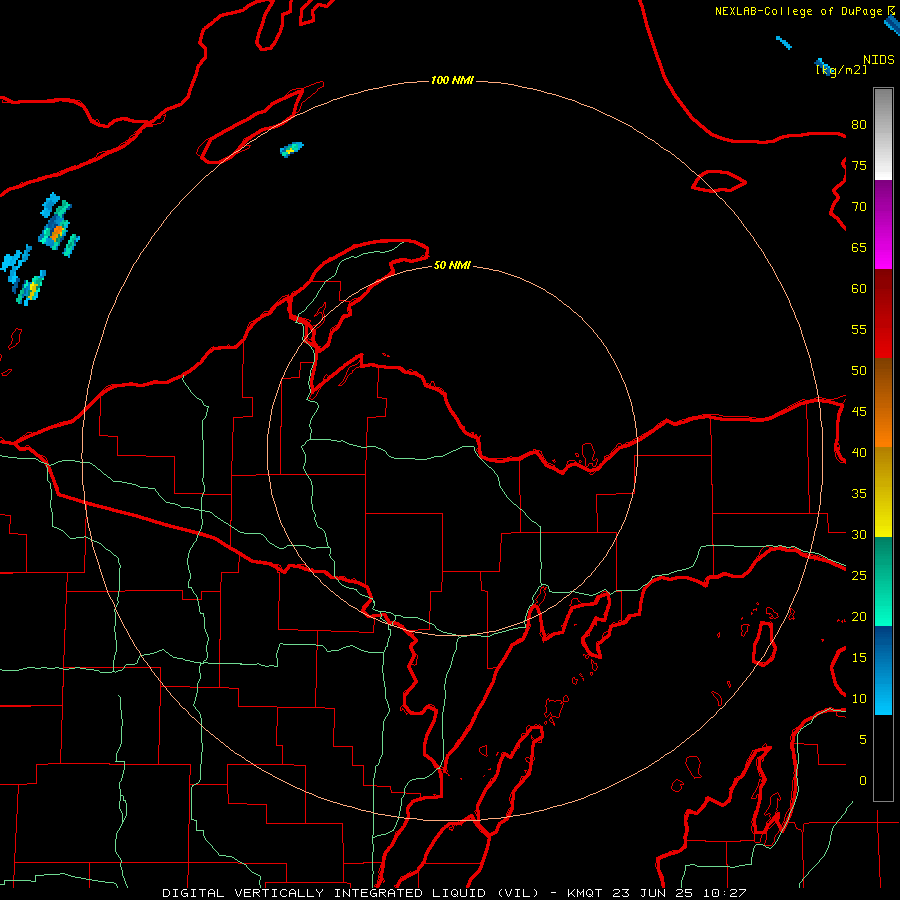Click the kg/m2 units label
Viewport: 900px width, 900px height.
click(842, 70)
